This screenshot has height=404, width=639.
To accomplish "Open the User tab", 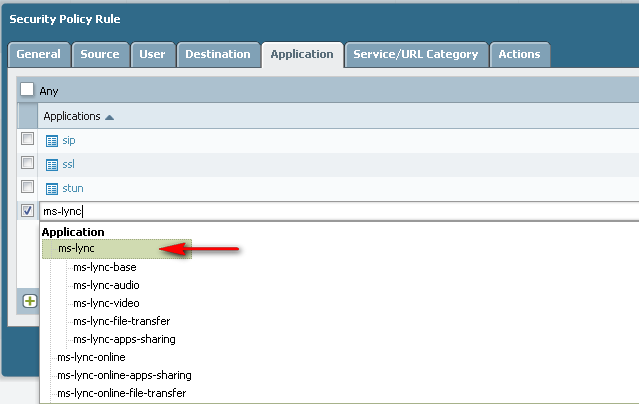I will [152, 54].
